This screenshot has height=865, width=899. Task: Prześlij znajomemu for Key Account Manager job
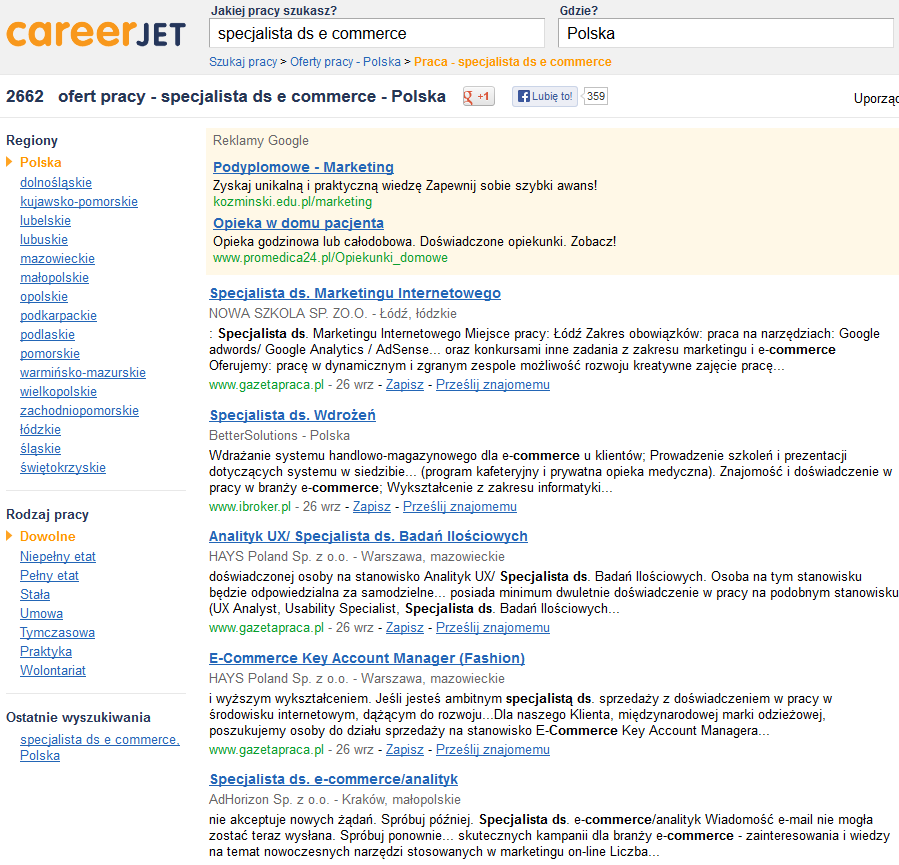(493, 750)
